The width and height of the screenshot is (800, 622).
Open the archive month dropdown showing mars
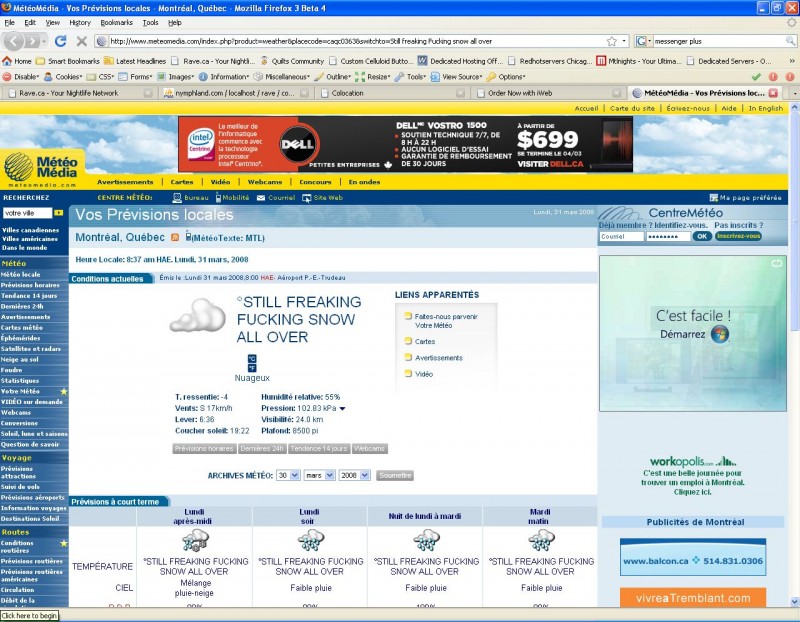[x=319, y=476]
